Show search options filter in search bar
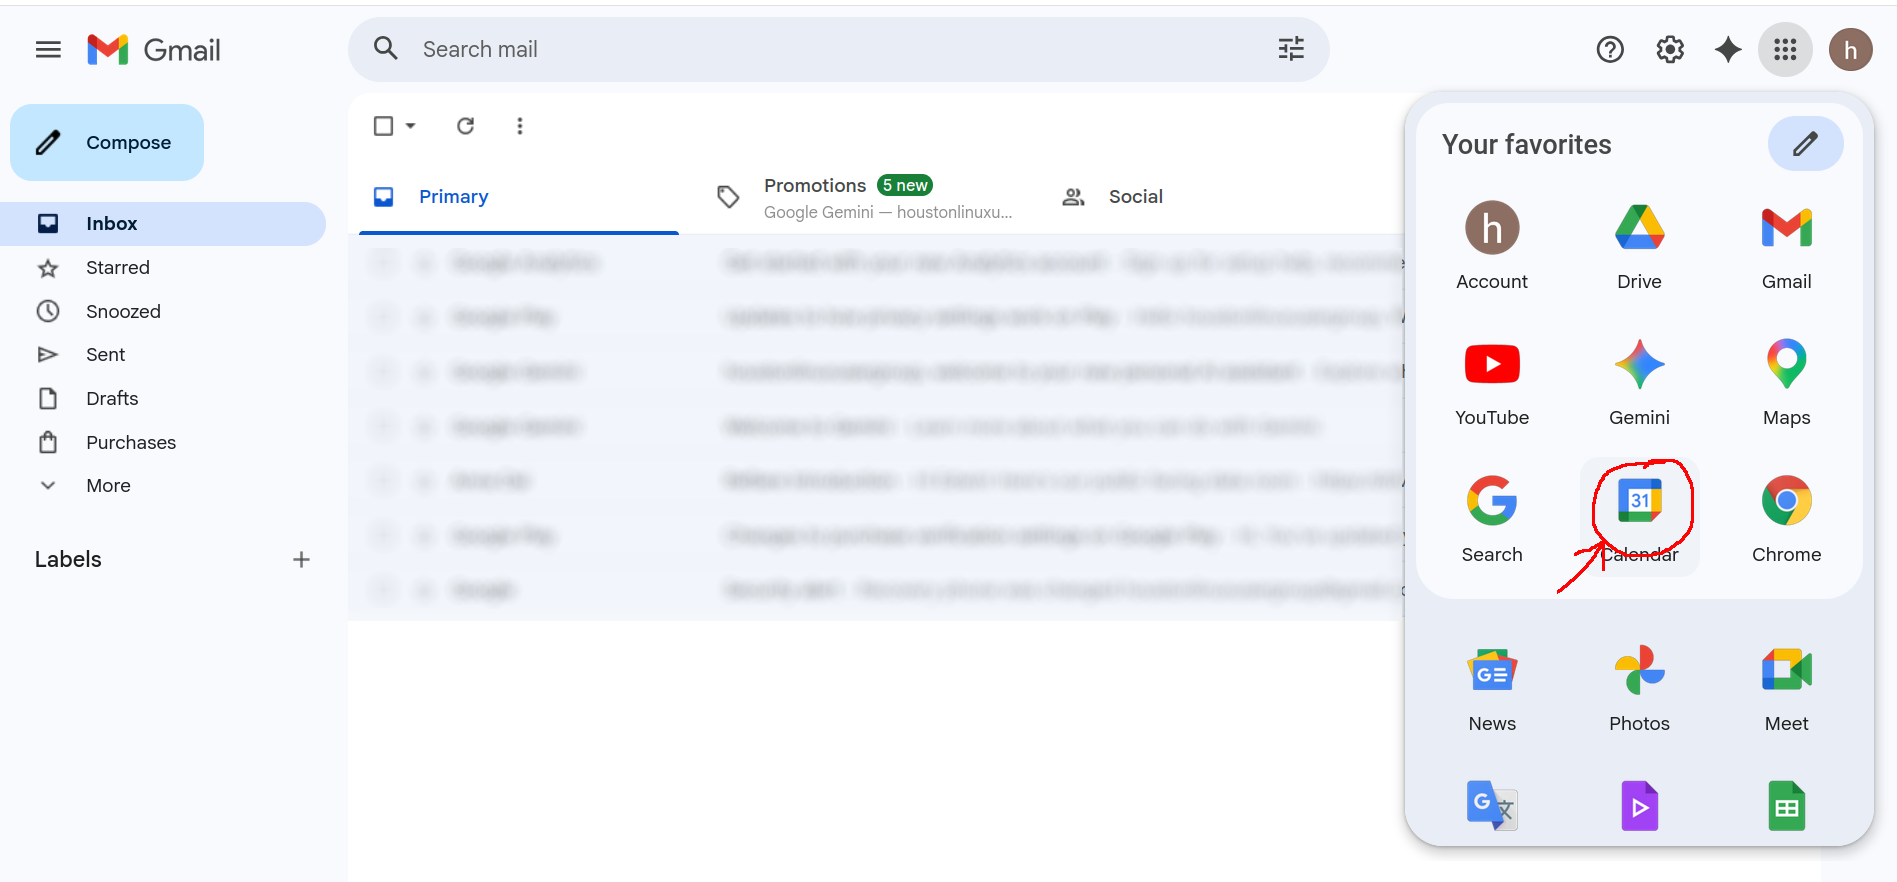Screen dimensions: 1897x882 [x=1291, y=49]
